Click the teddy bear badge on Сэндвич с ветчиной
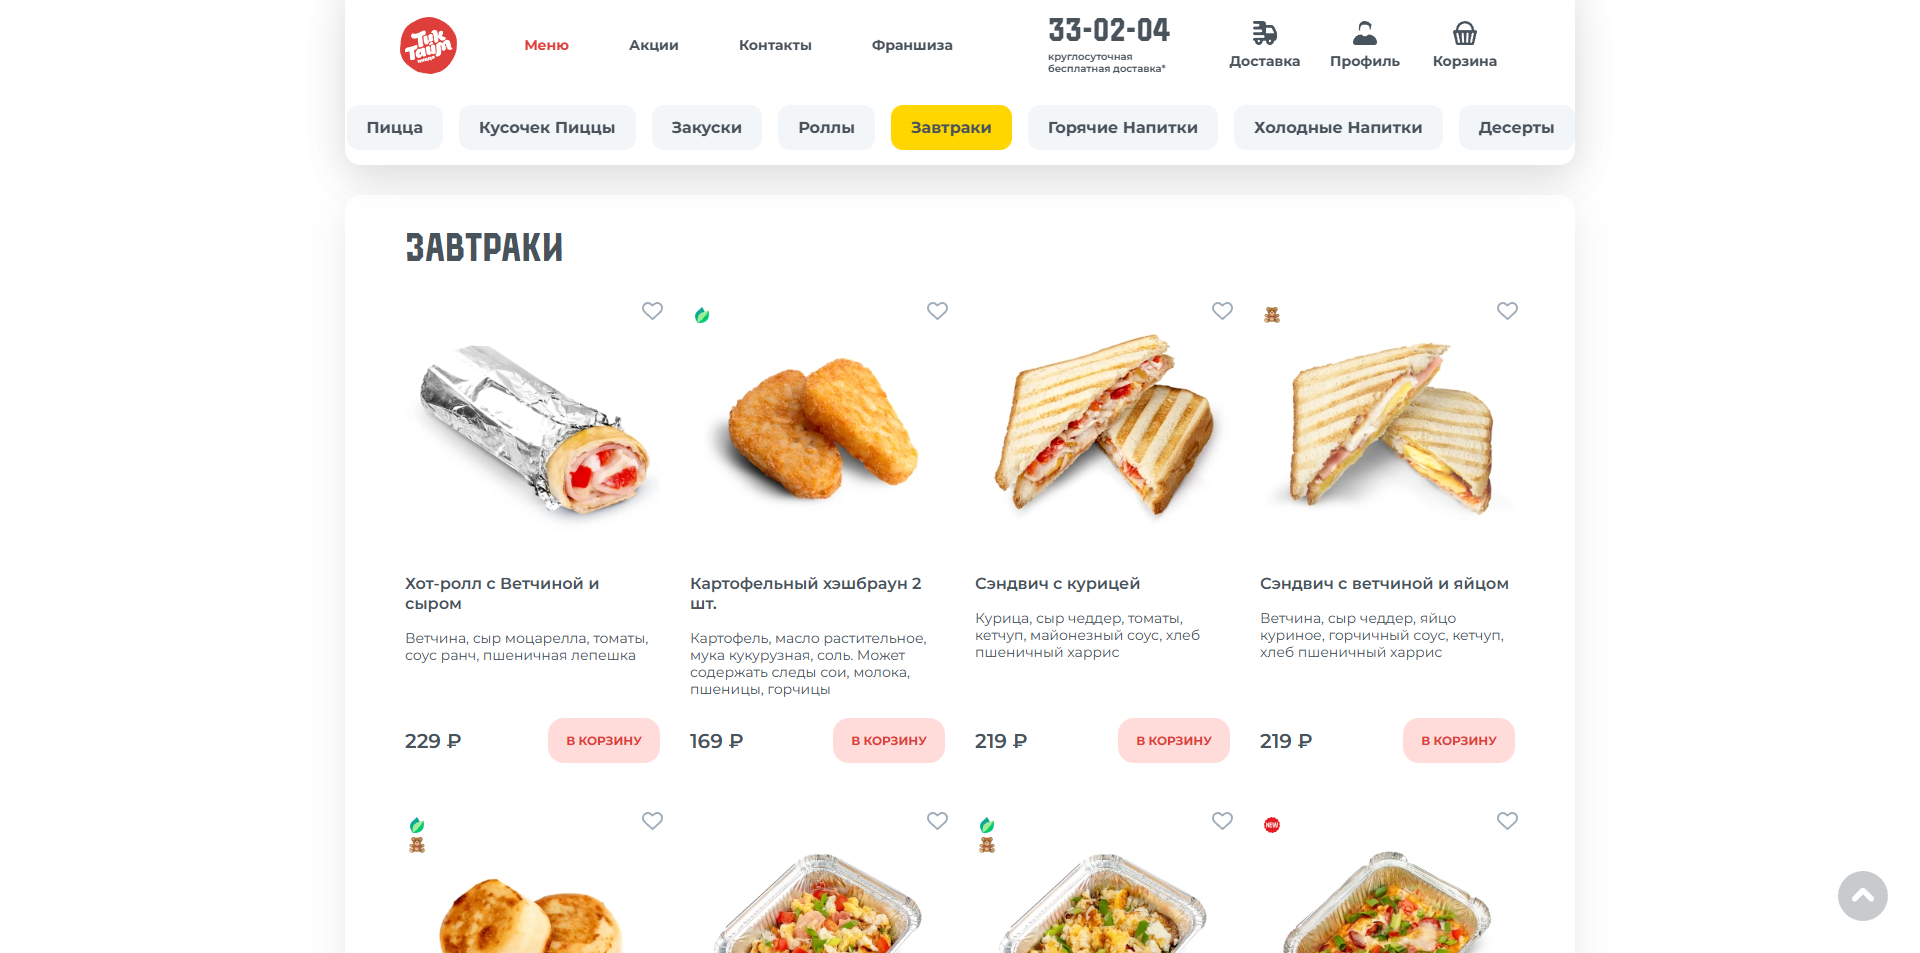 tap(1272, 315)
